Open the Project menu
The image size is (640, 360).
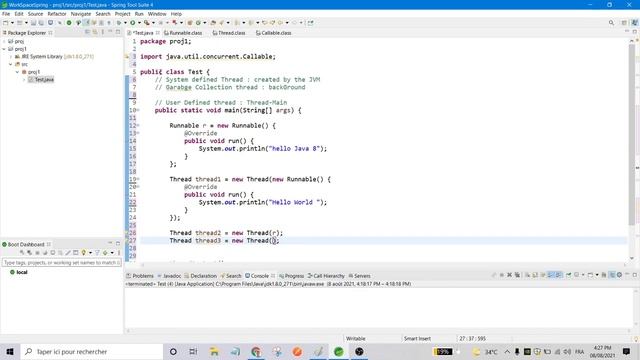coord(122,14)
